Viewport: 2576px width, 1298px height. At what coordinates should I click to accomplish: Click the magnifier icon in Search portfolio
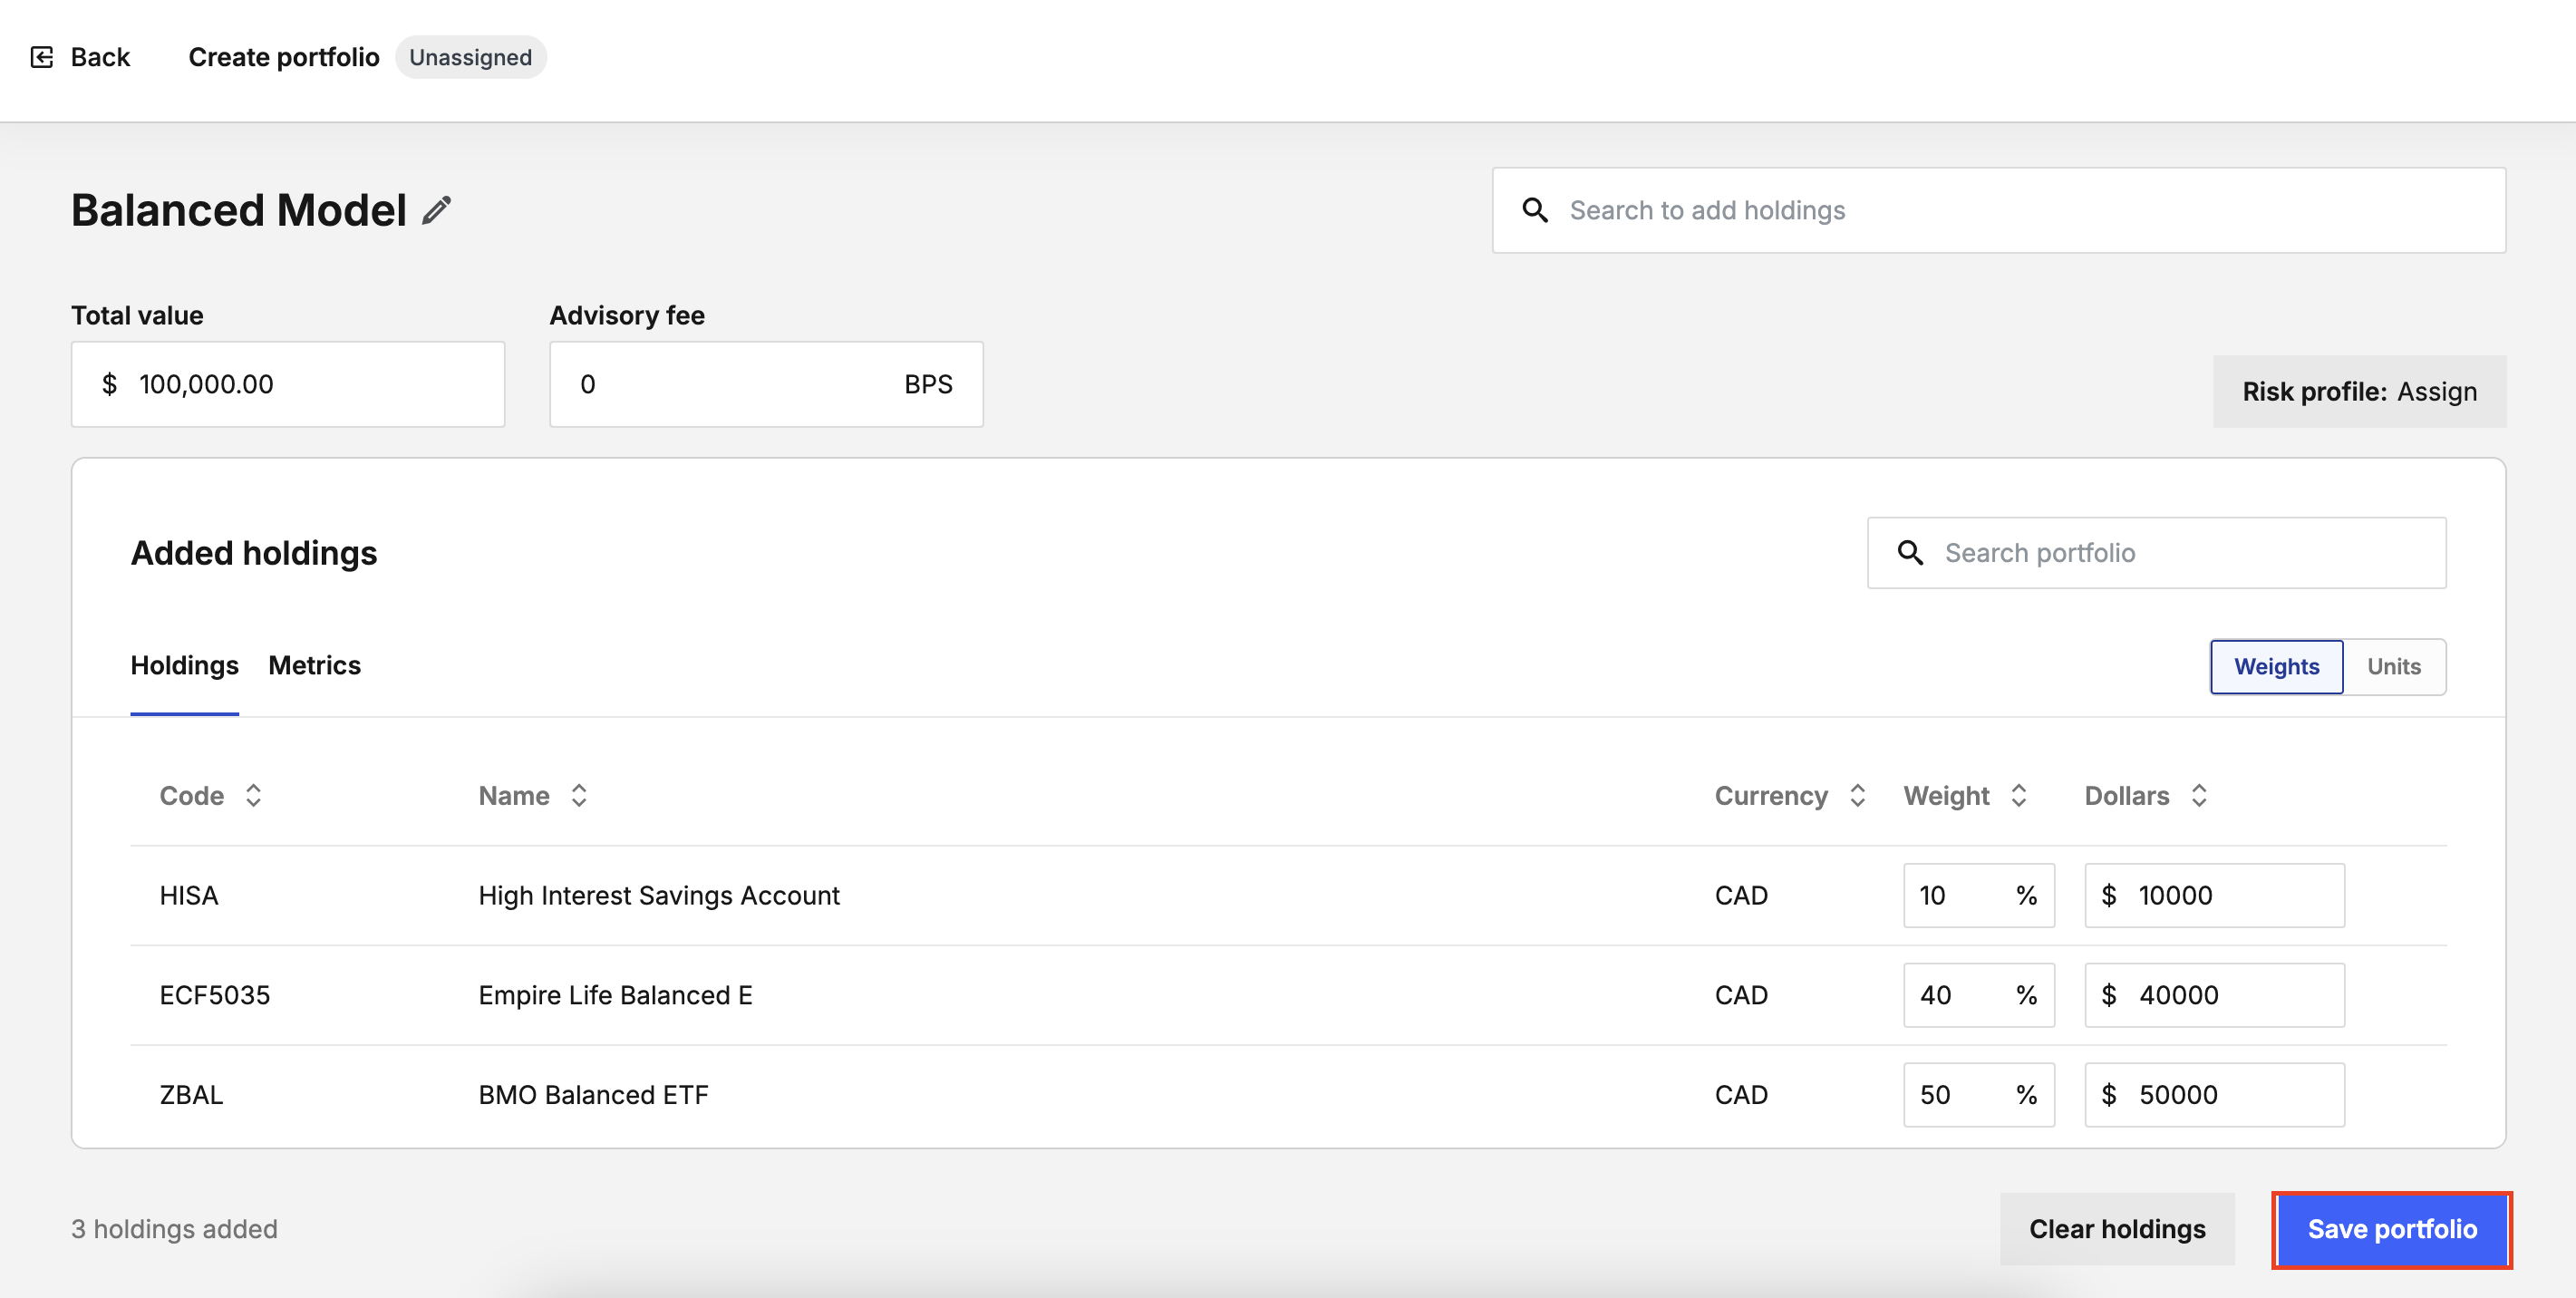click(1910, 553)
